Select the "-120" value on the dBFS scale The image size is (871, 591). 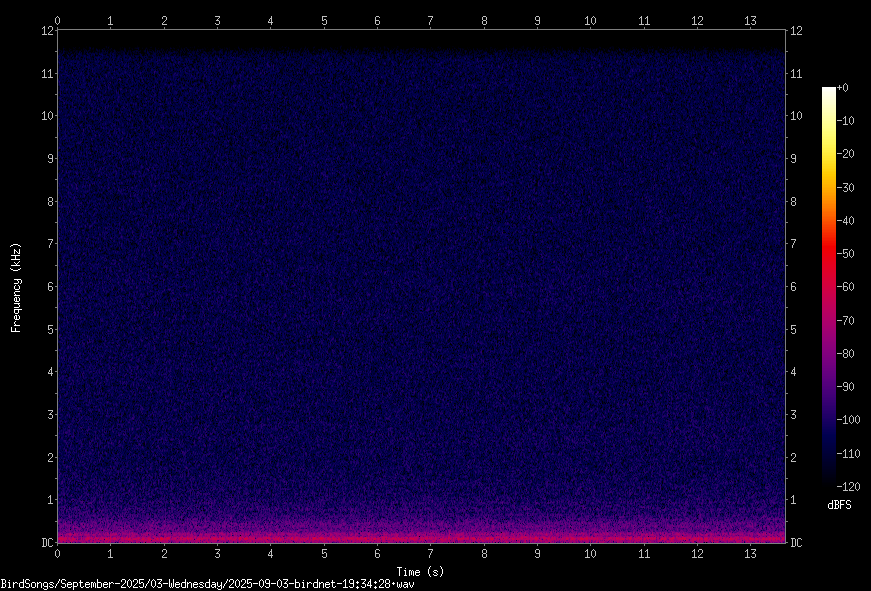tap(849, 487)
